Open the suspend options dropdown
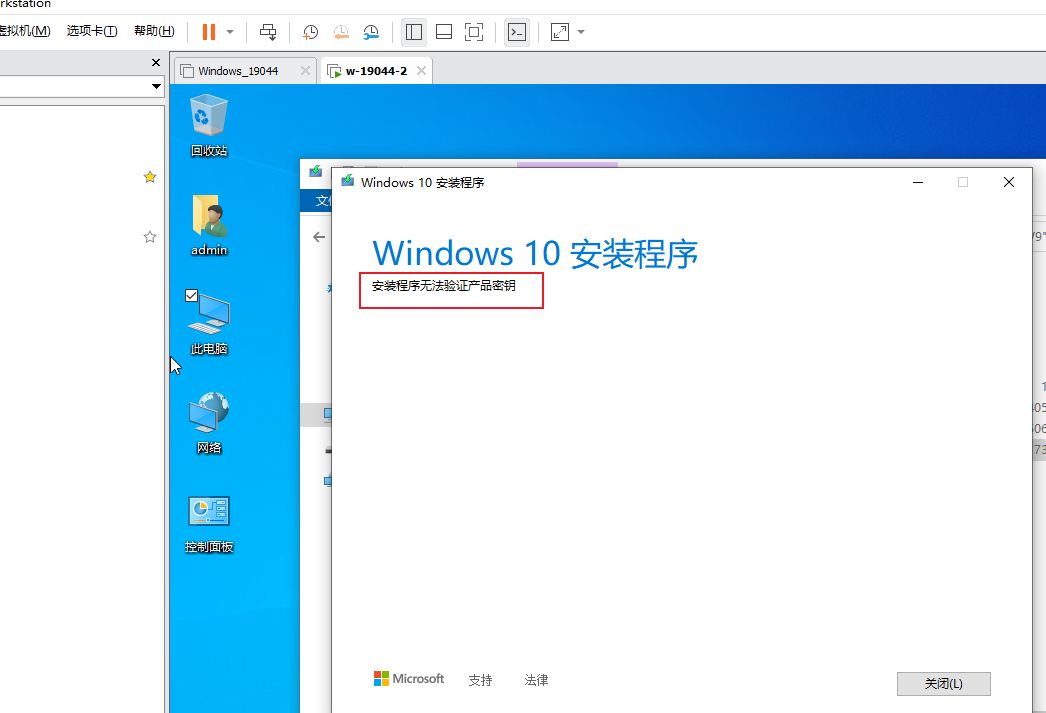 pos(229,31)
